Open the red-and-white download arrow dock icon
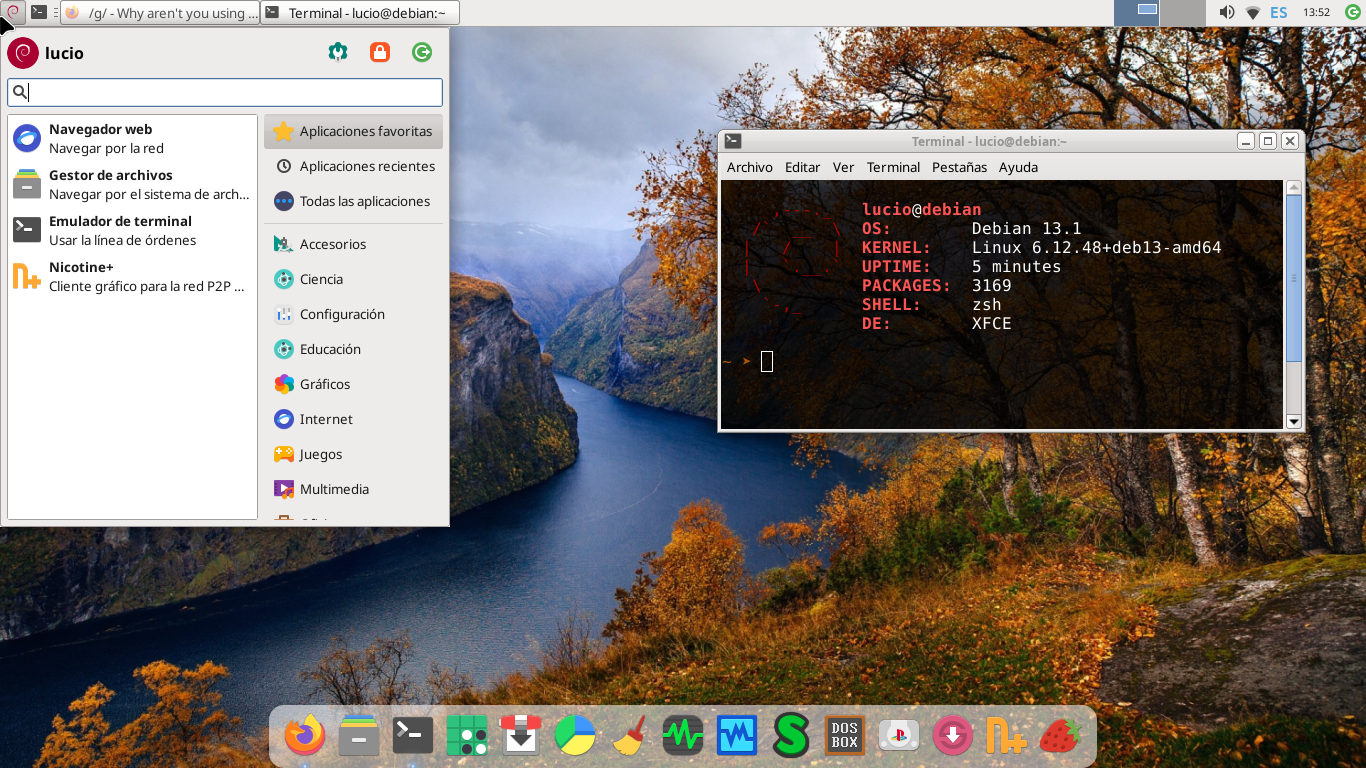This screenshot has width=1366, height=768. [x=521, y=736]
